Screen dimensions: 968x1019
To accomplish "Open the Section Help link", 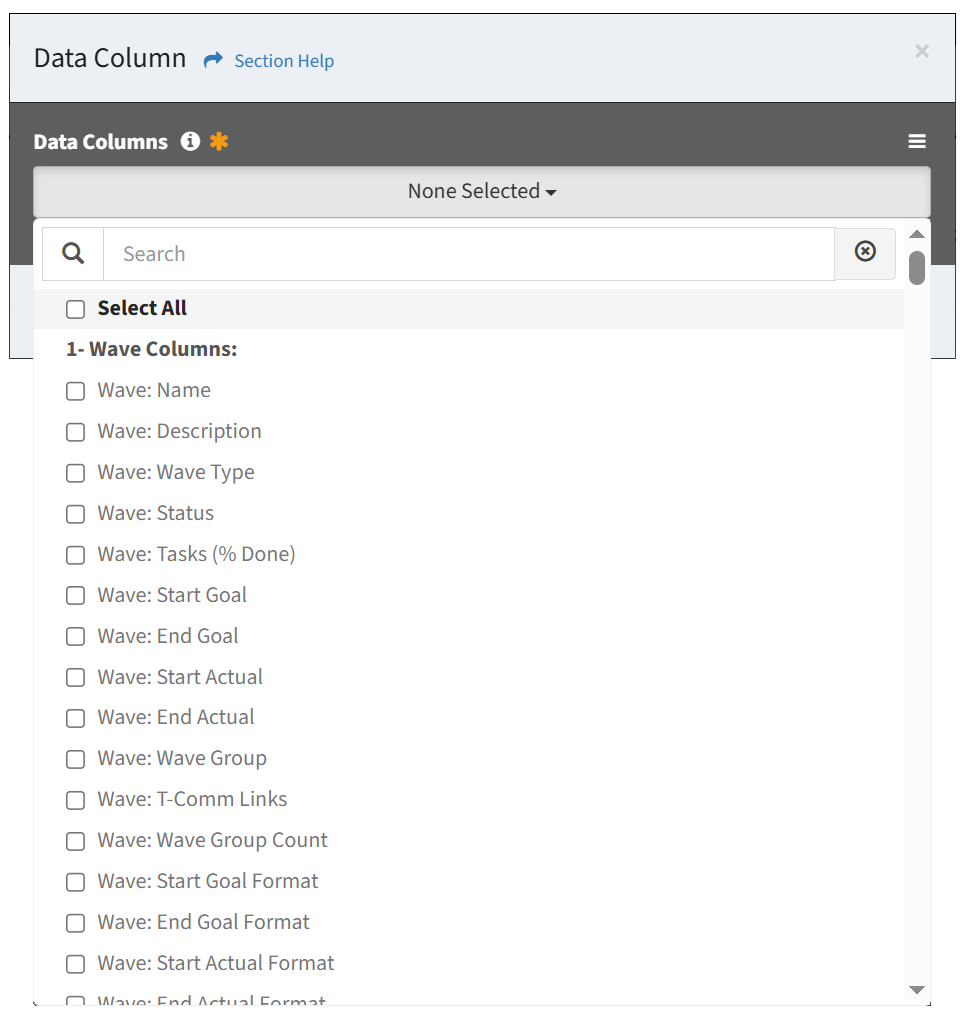I will (284, 61).
